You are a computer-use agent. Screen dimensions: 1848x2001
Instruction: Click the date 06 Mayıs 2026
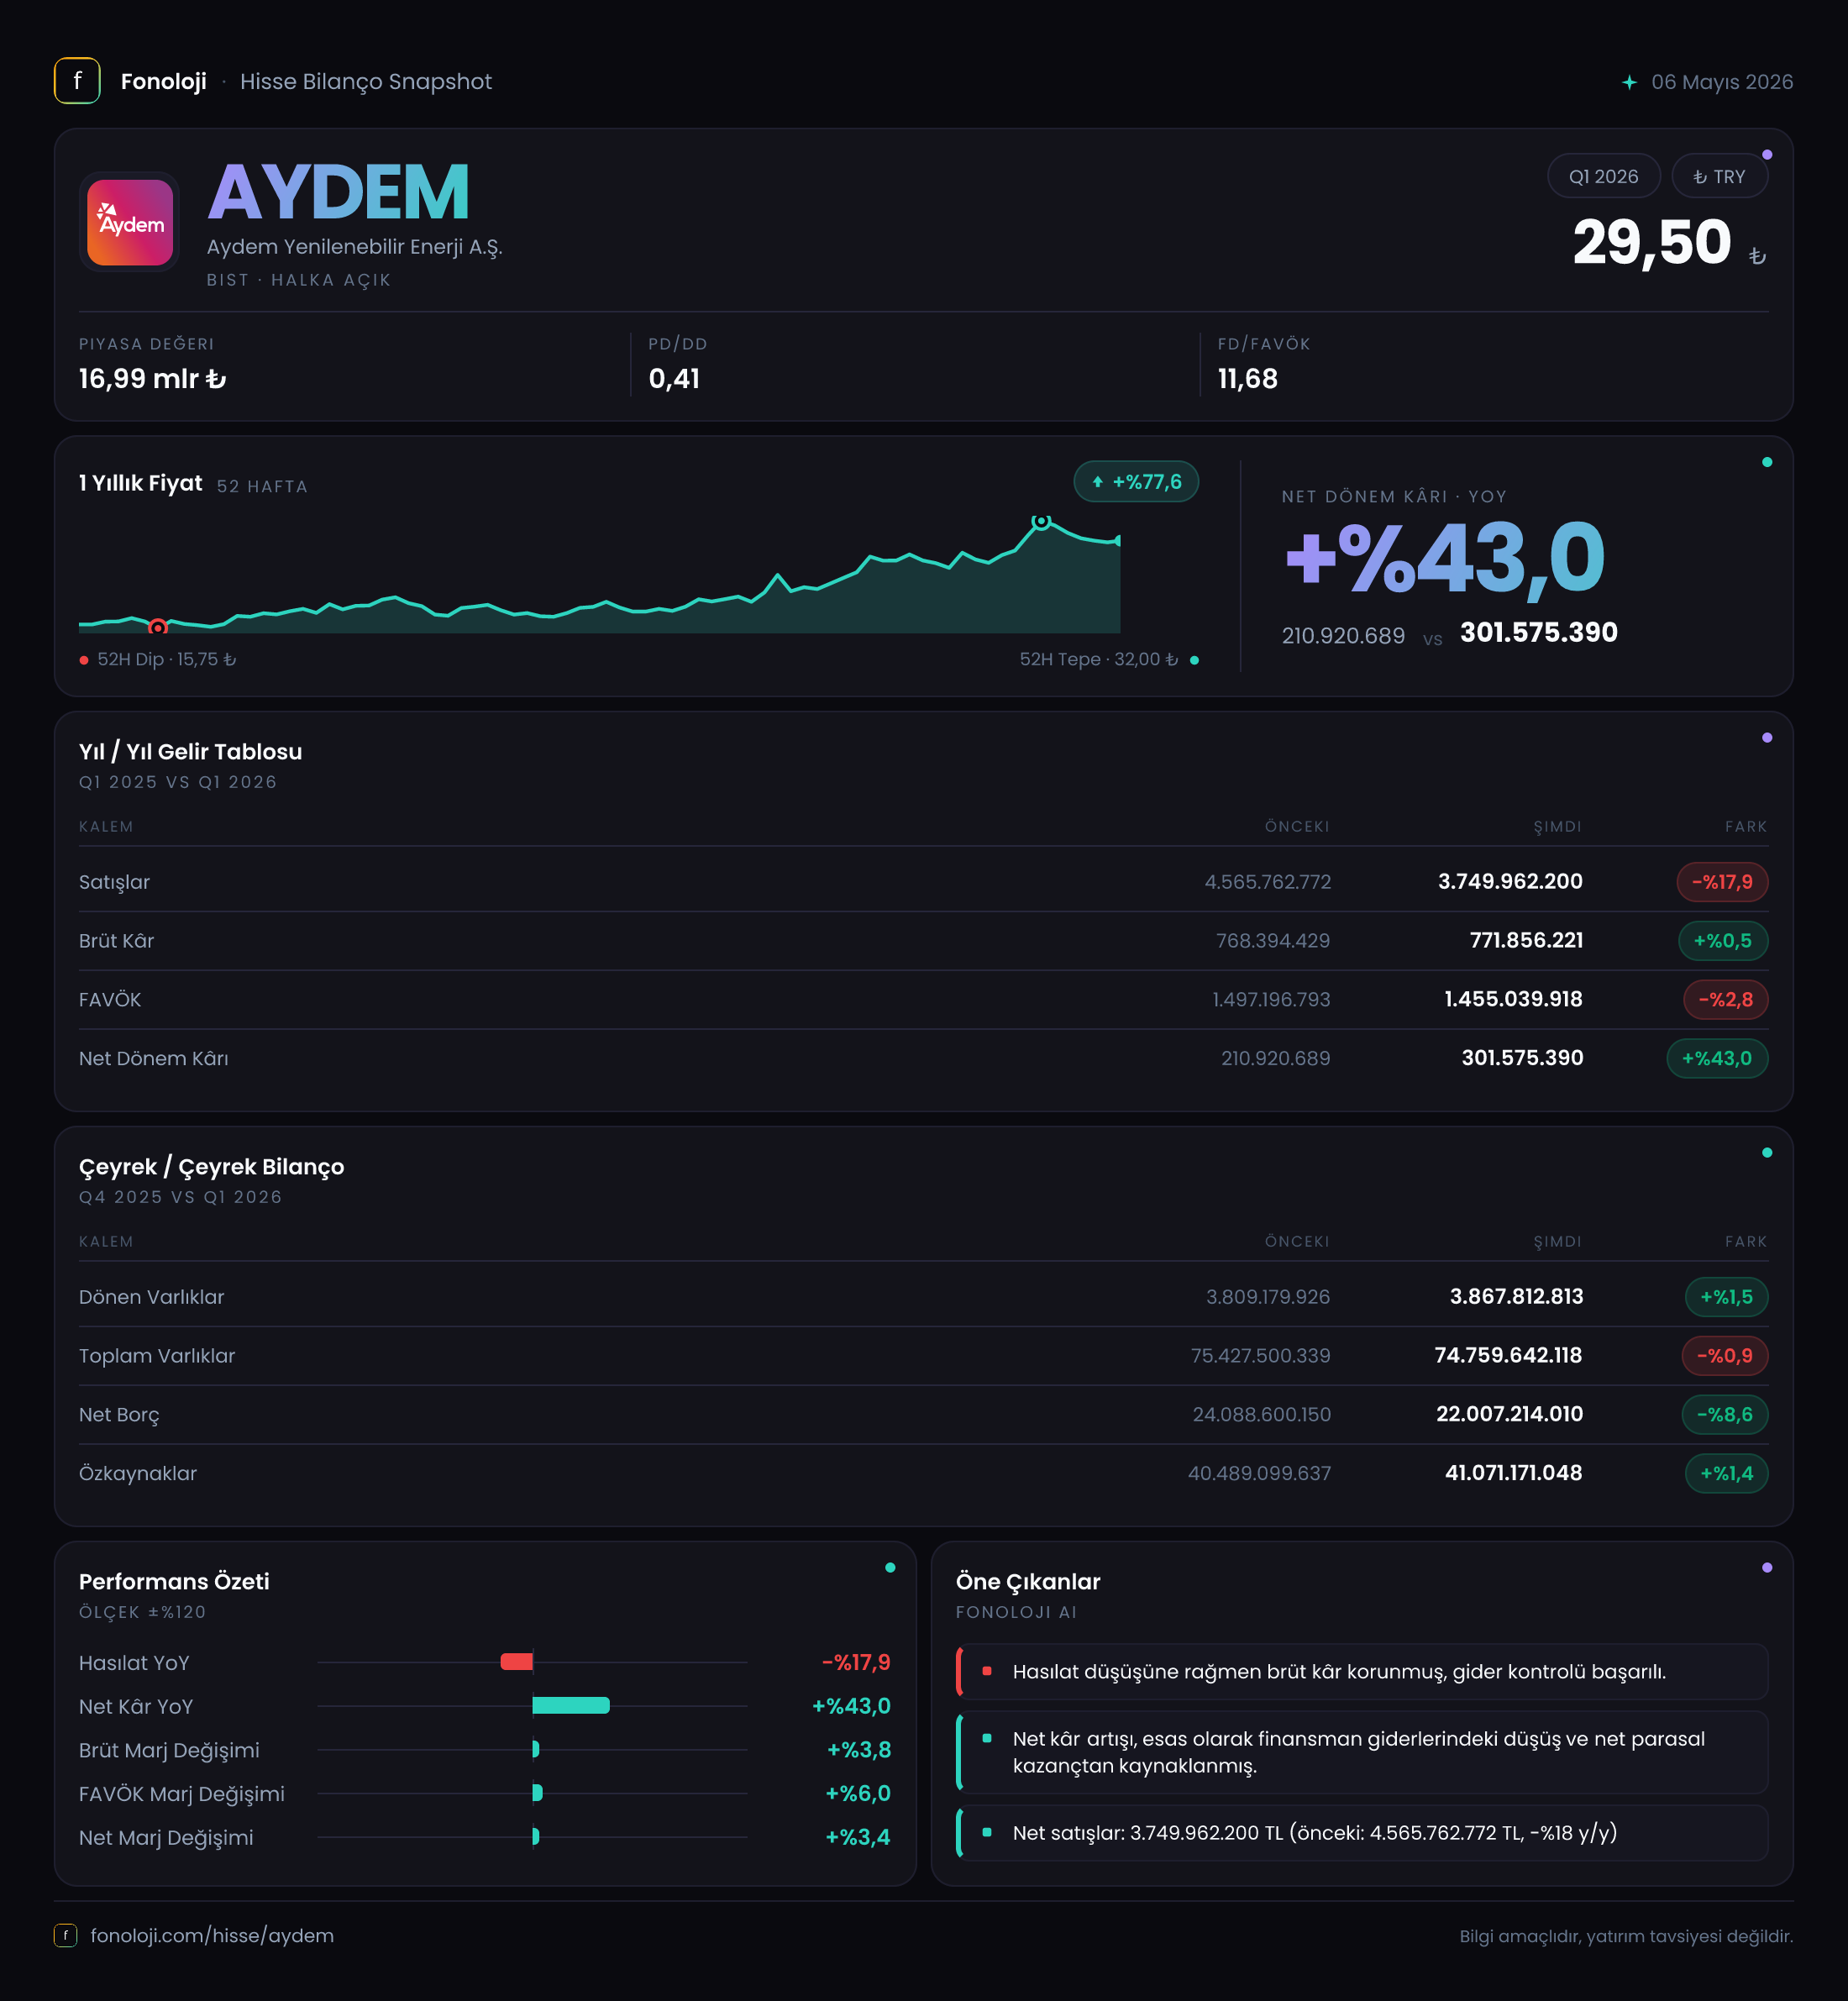[x=1722, y=82]
